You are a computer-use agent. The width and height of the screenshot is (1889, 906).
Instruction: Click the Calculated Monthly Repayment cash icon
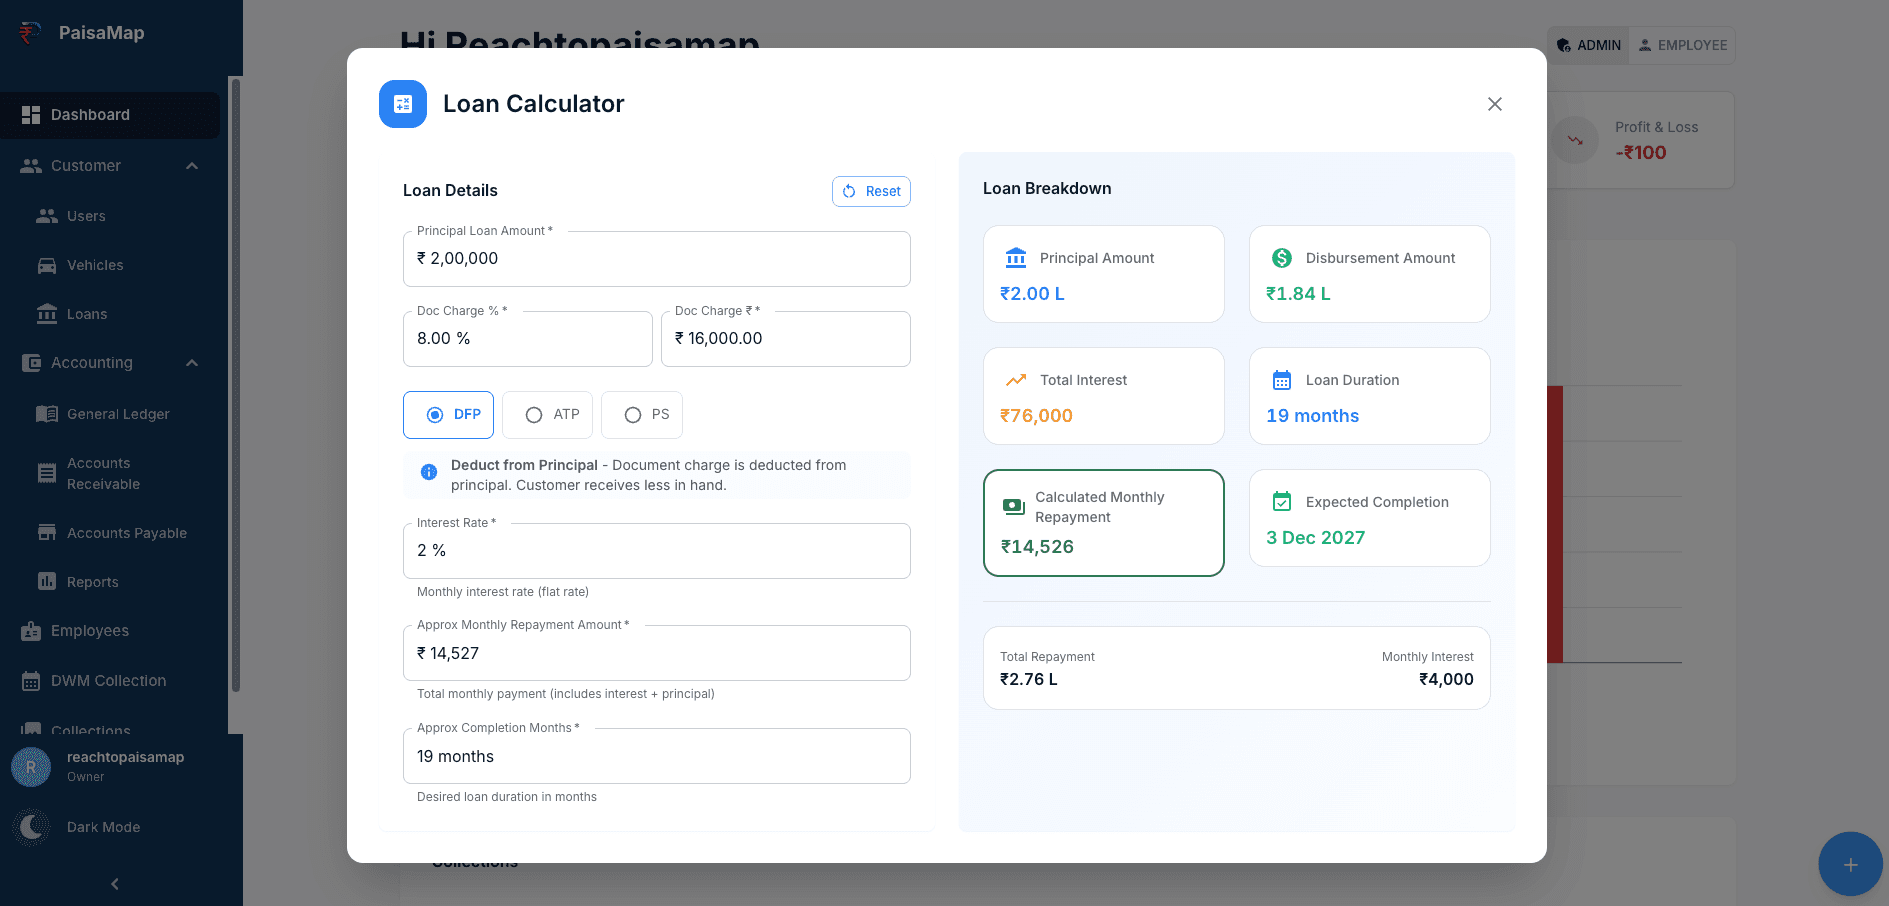[1013, 507]
